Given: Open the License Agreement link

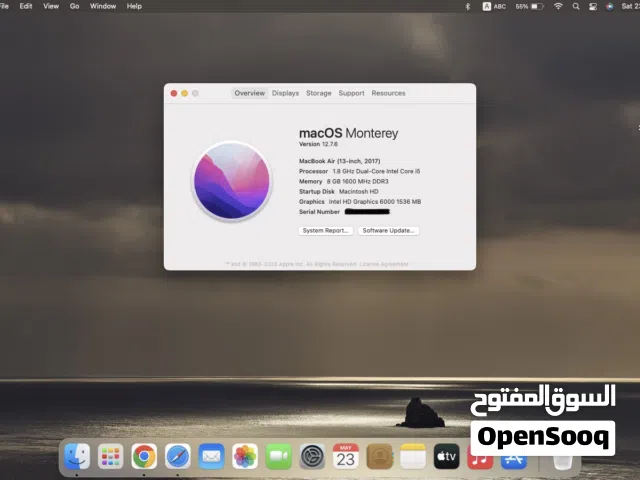Looking at the screenshot, I should tap(384, 264).
